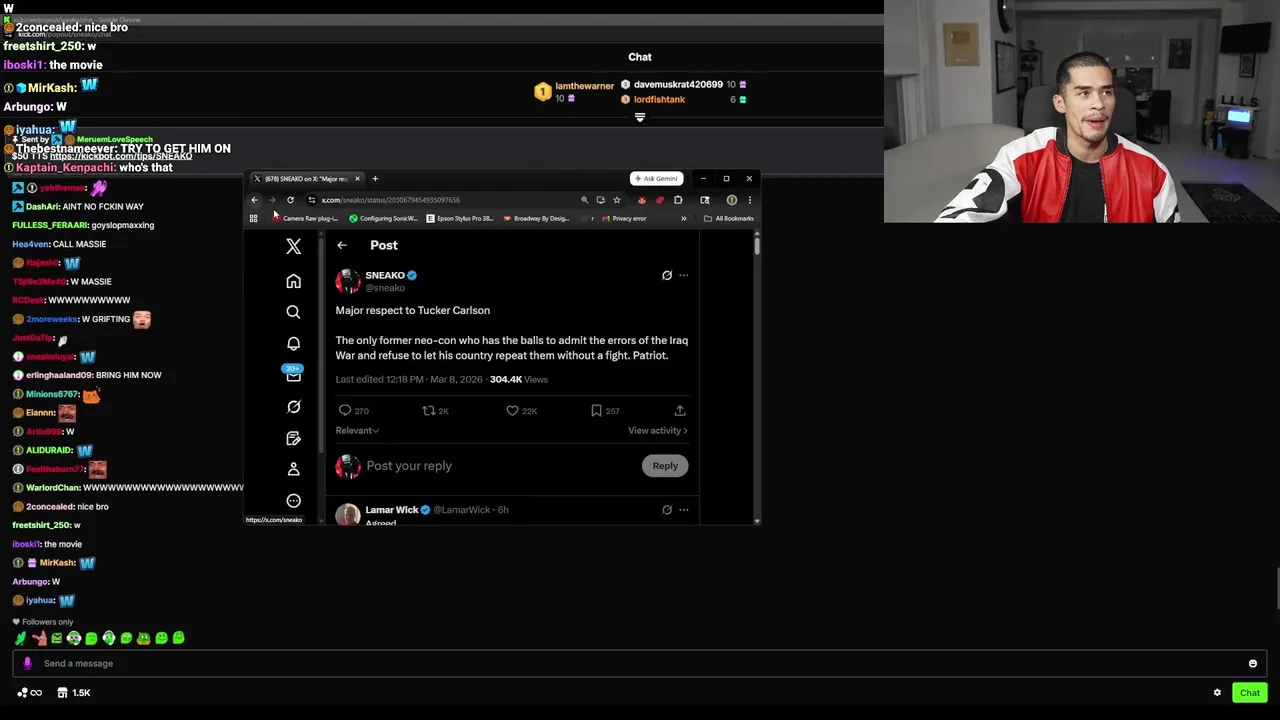The height and width of the screenshot is (720, 1280).
Task: Bookmark the SNEAKO post
Action: point(596,410)
